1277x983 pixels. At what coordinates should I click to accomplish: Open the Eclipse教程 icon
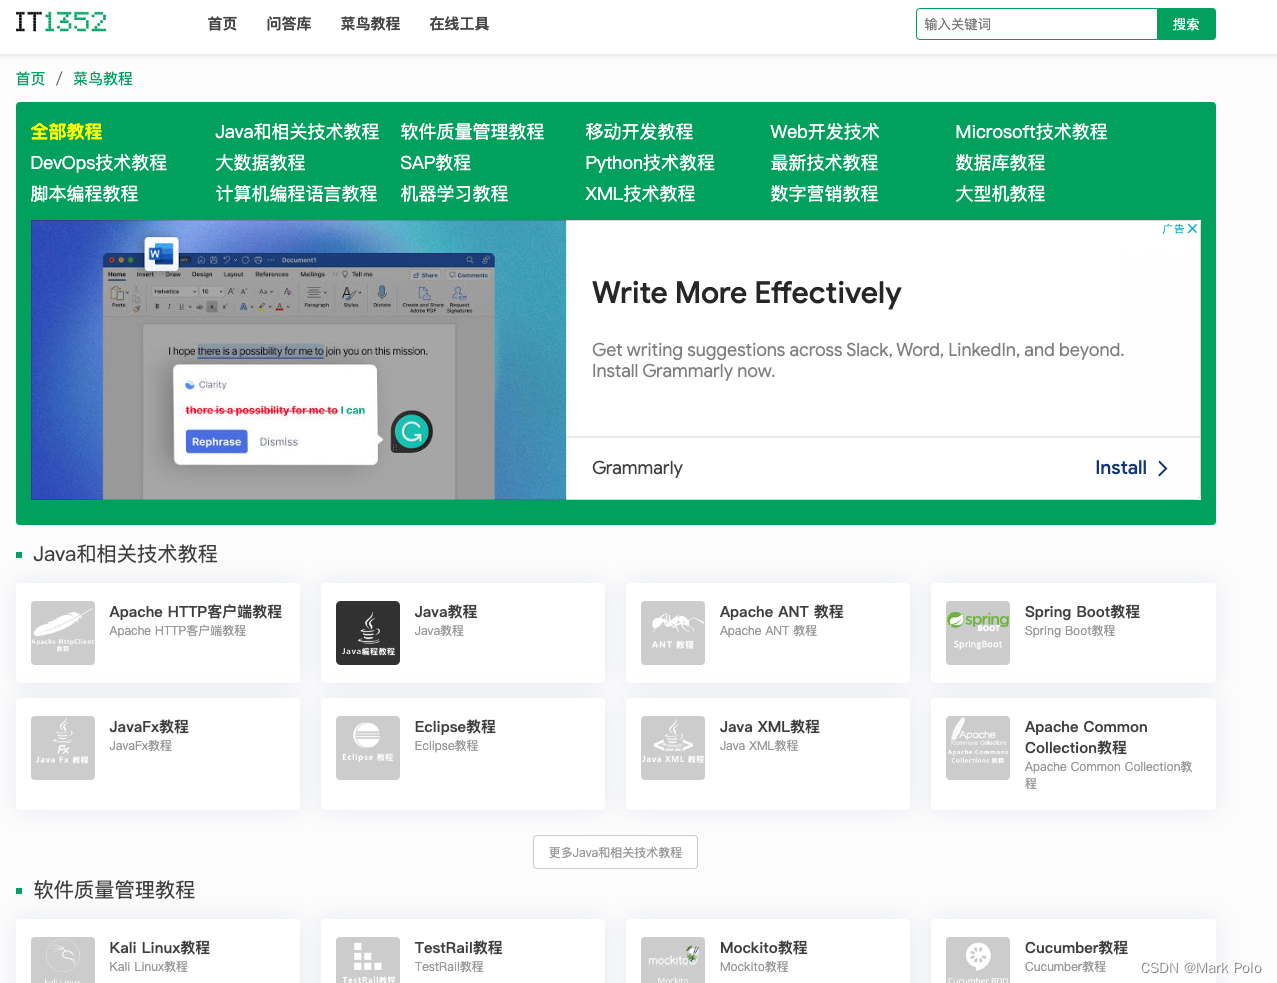pos(368,748)
